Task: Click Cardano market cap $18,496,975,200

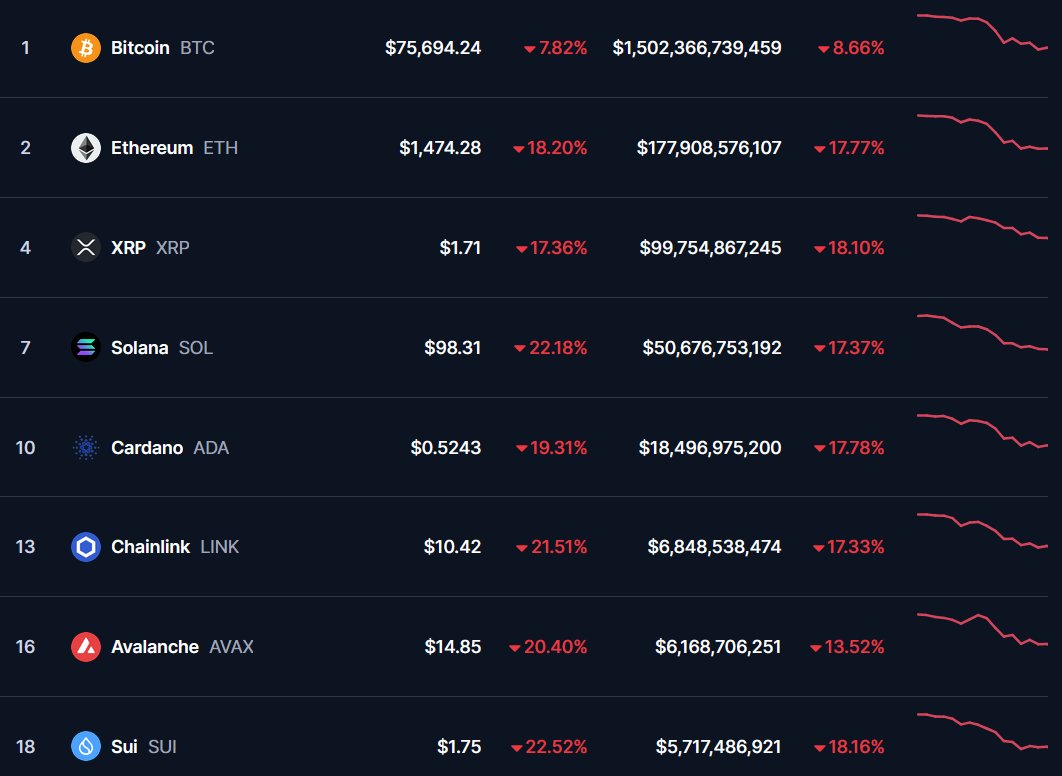Action: click(x=710, y=448)
